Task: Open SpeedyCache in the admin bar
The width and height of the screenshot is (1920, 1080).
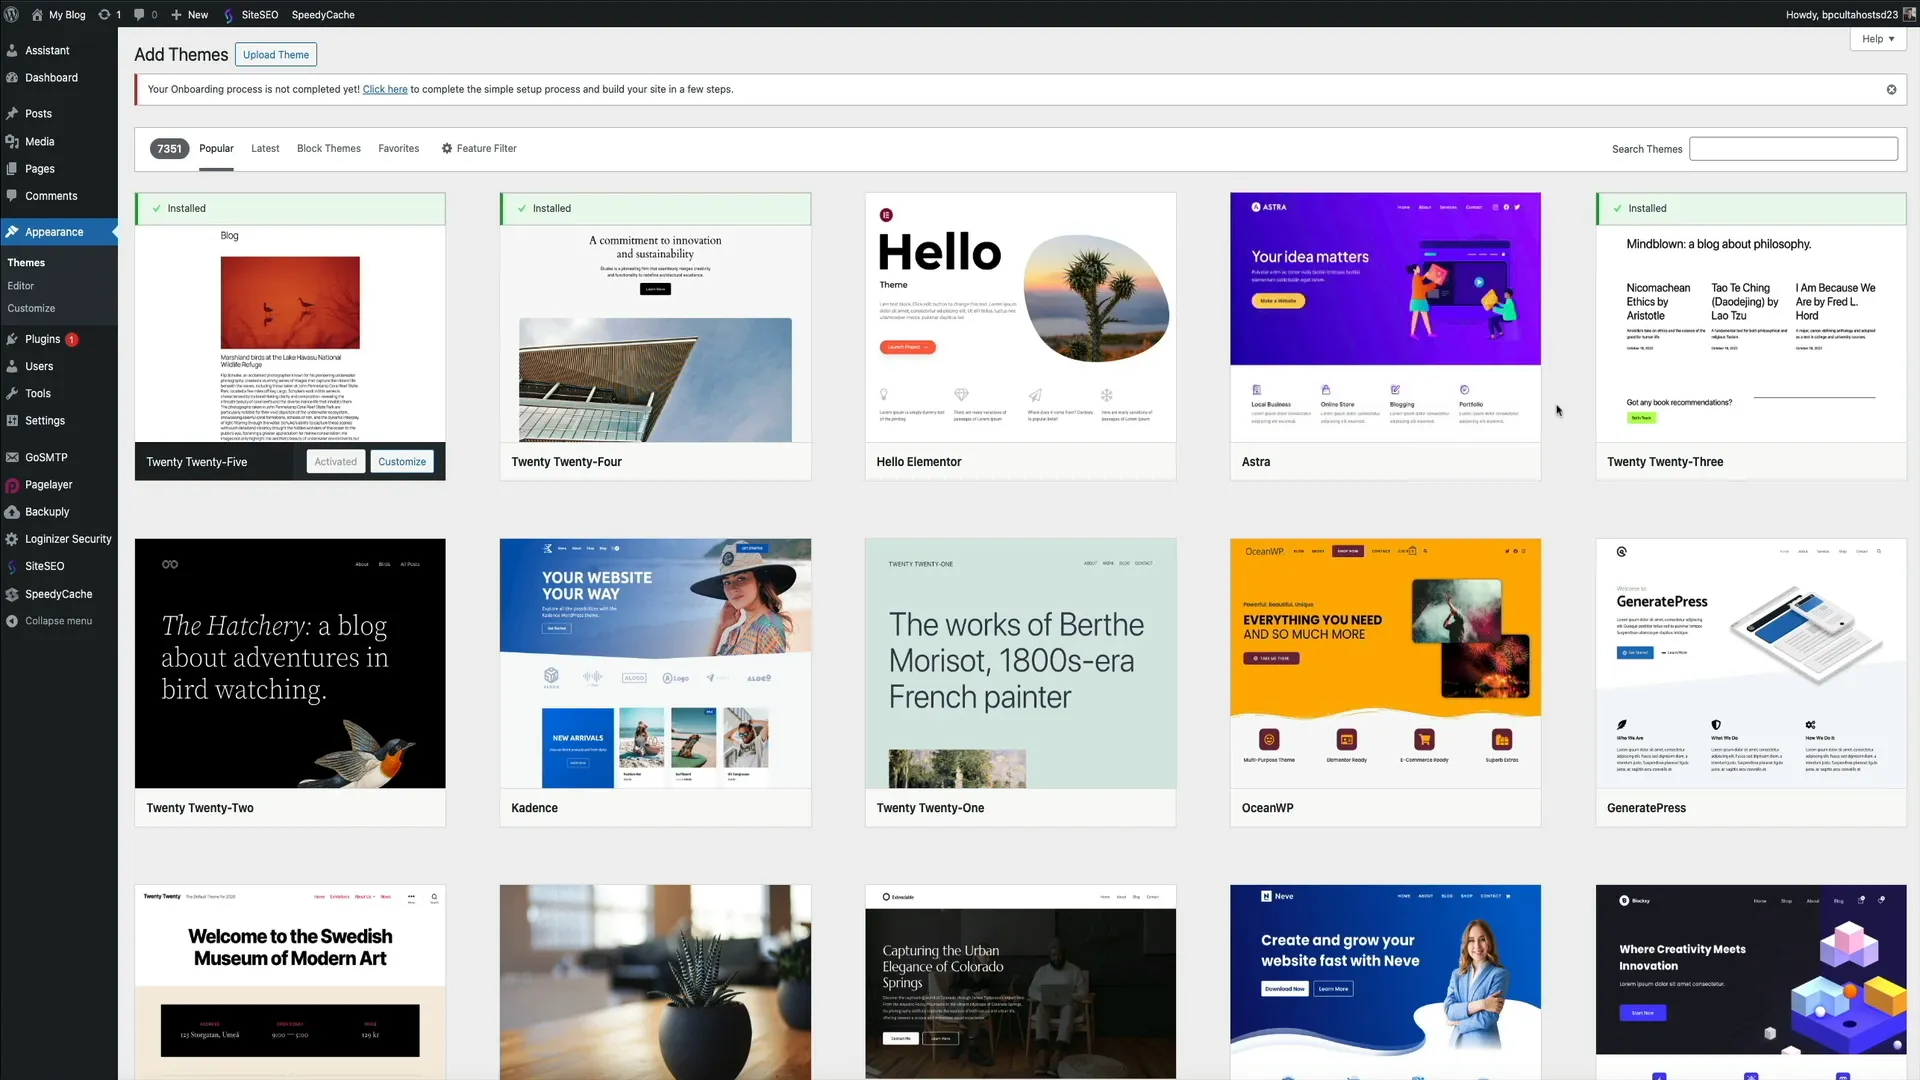Action: [323, 14]
